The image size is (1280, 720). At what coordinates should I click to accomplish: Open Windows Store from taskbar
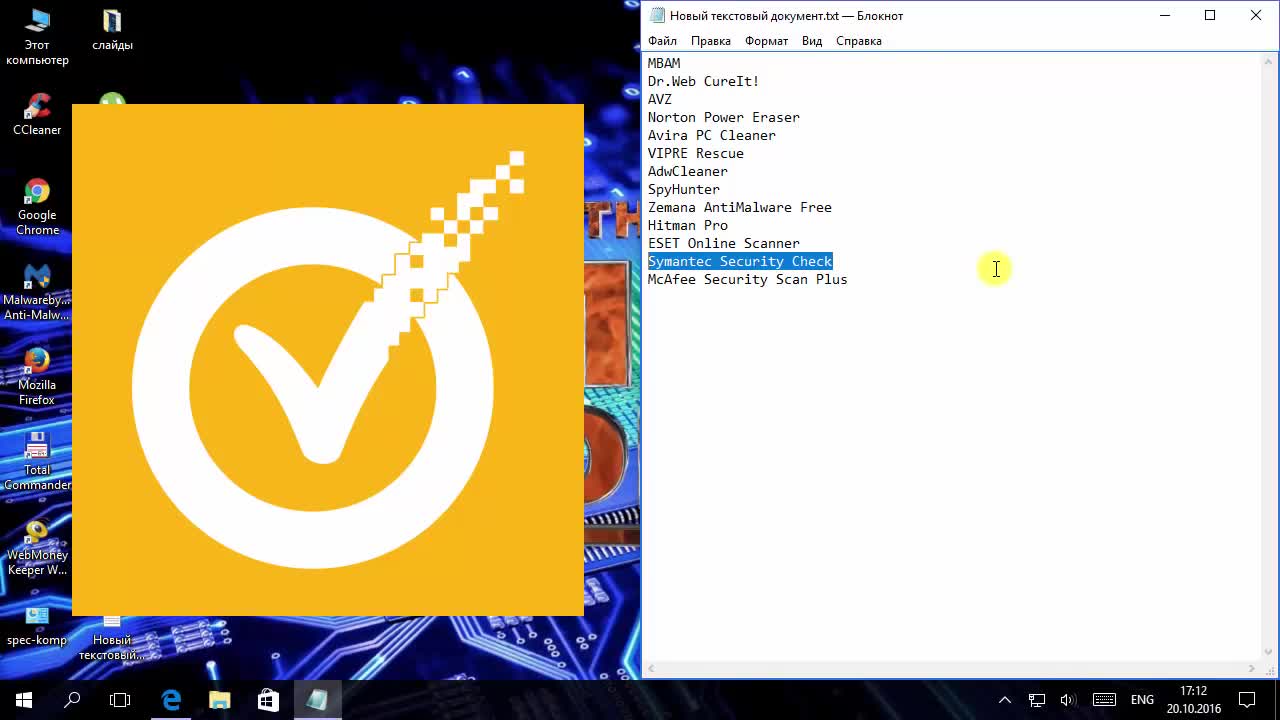(268, 700)
